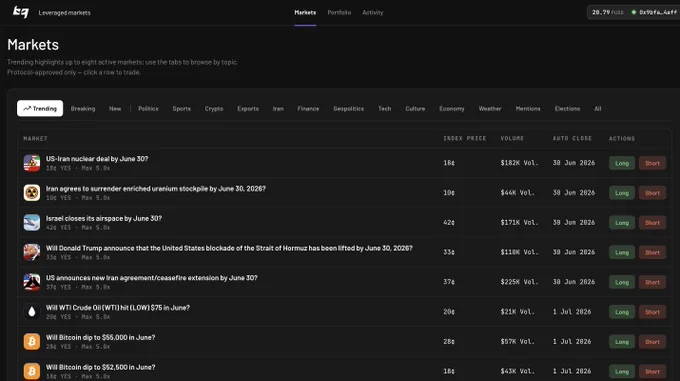
Task: Select the Tech category tab
Action: point(385,108)
